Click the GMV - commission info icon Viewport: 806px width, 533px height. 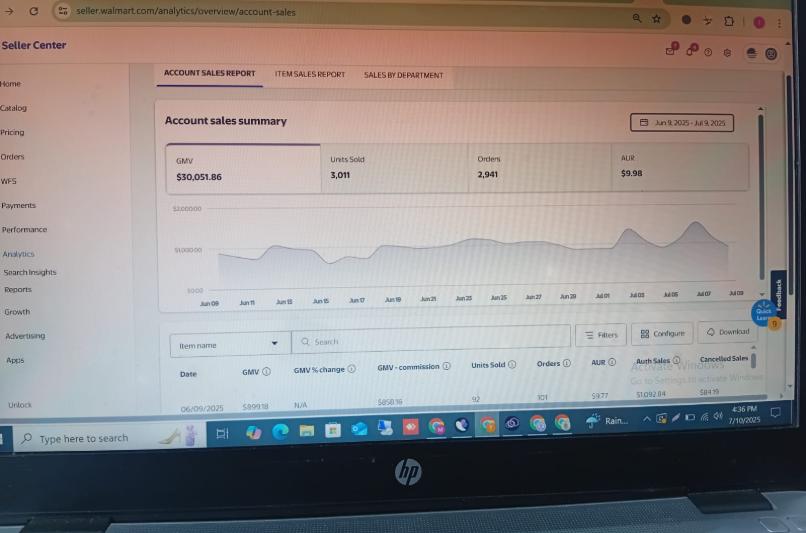[447, 366]
